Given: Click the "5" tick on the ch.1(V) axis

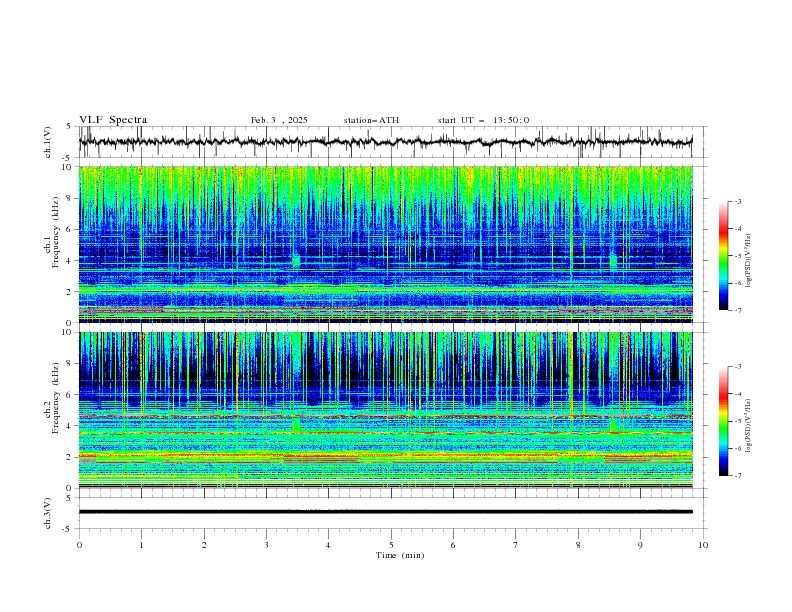Looking at the screenshot, I should click(69, 127).
